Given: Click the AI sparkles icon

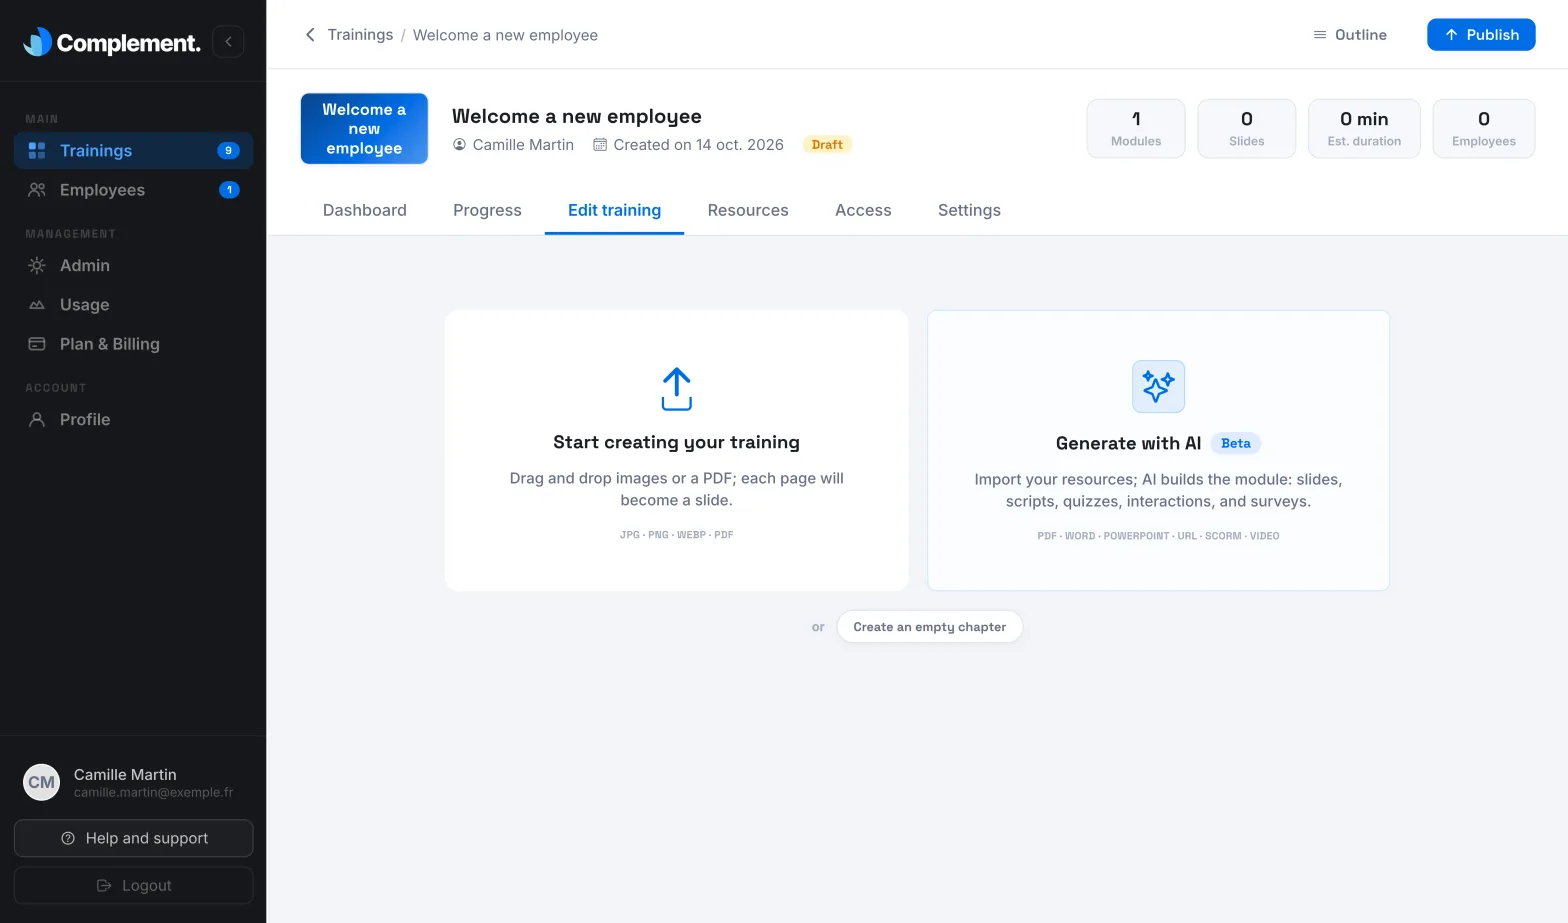Looking at the screenshot, I should 1158,387.
